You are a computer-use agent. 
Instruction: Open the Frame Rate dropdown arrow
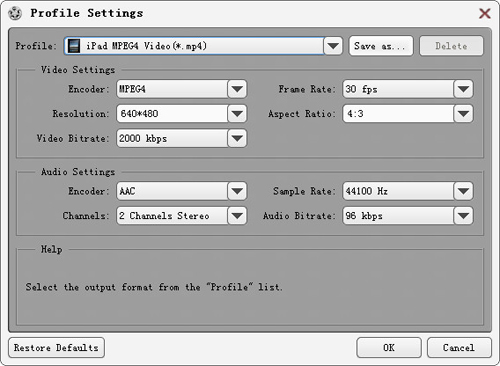463,89
